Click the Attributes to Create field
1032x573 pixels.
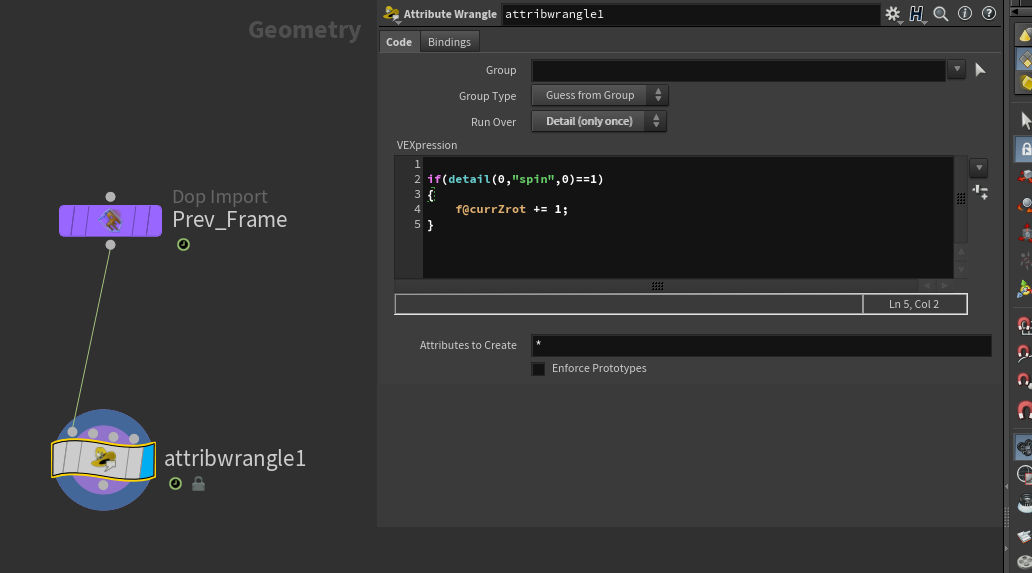point(761,345)
